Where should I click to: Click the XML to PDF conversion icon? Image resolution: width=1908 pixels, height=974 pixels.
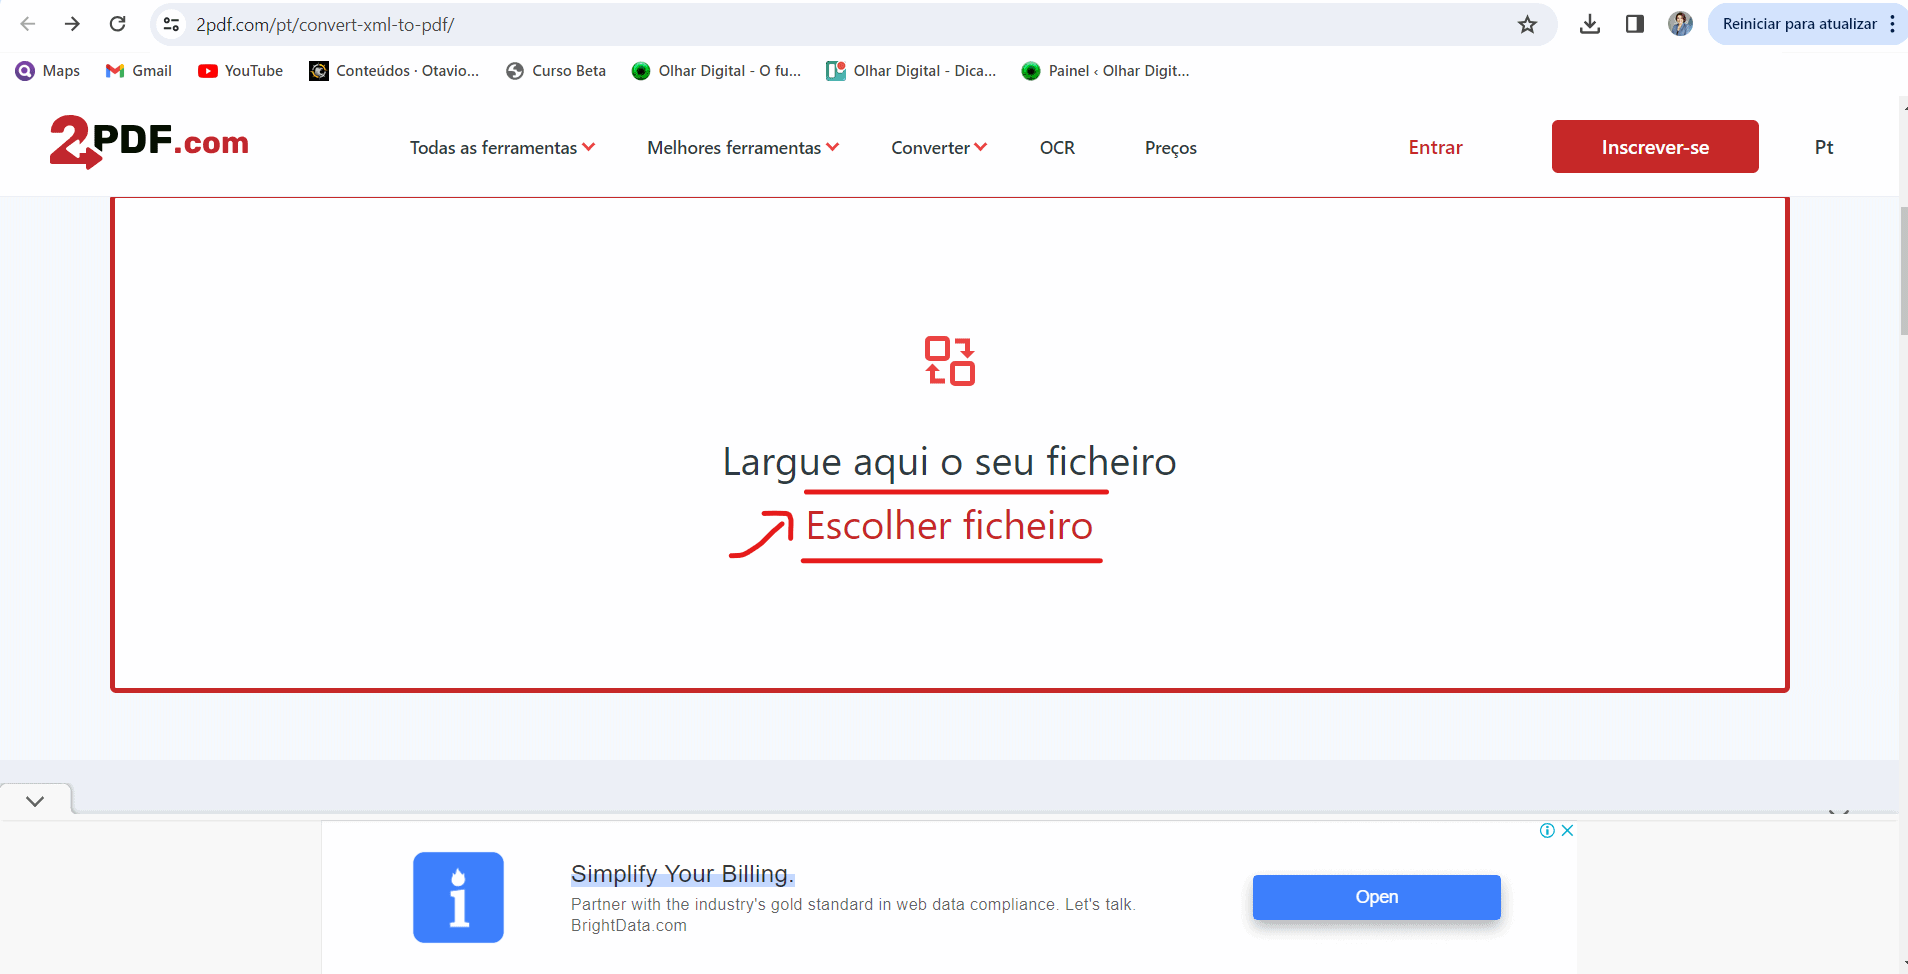tap(948, 361)
